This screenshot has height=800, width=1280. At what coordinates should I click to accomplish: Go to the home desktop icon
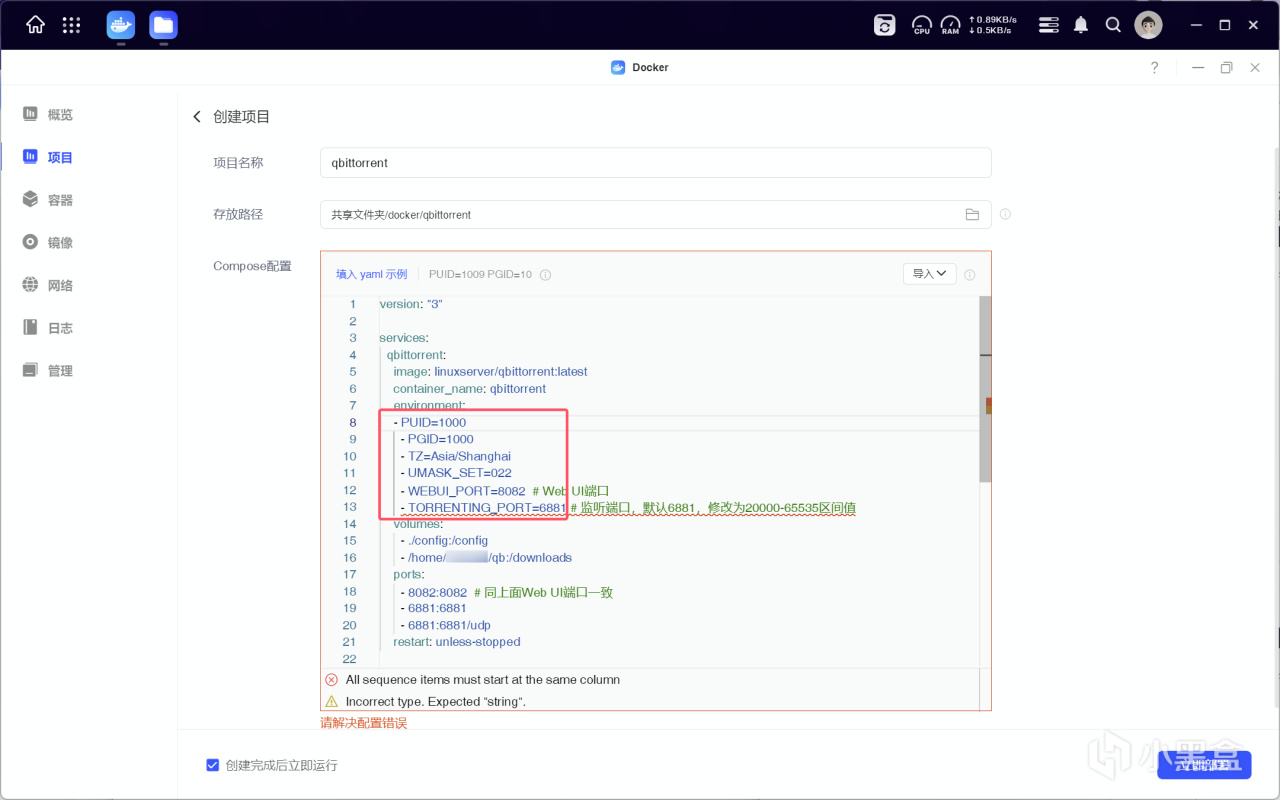(35, 25)
